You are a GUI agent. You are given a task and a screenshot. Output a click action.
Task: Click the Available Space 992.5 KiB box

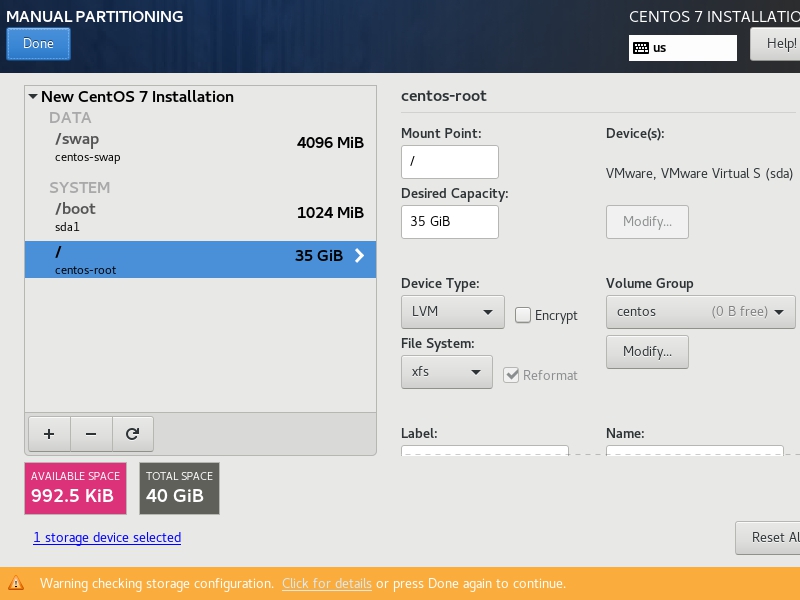tap(76, 488)
